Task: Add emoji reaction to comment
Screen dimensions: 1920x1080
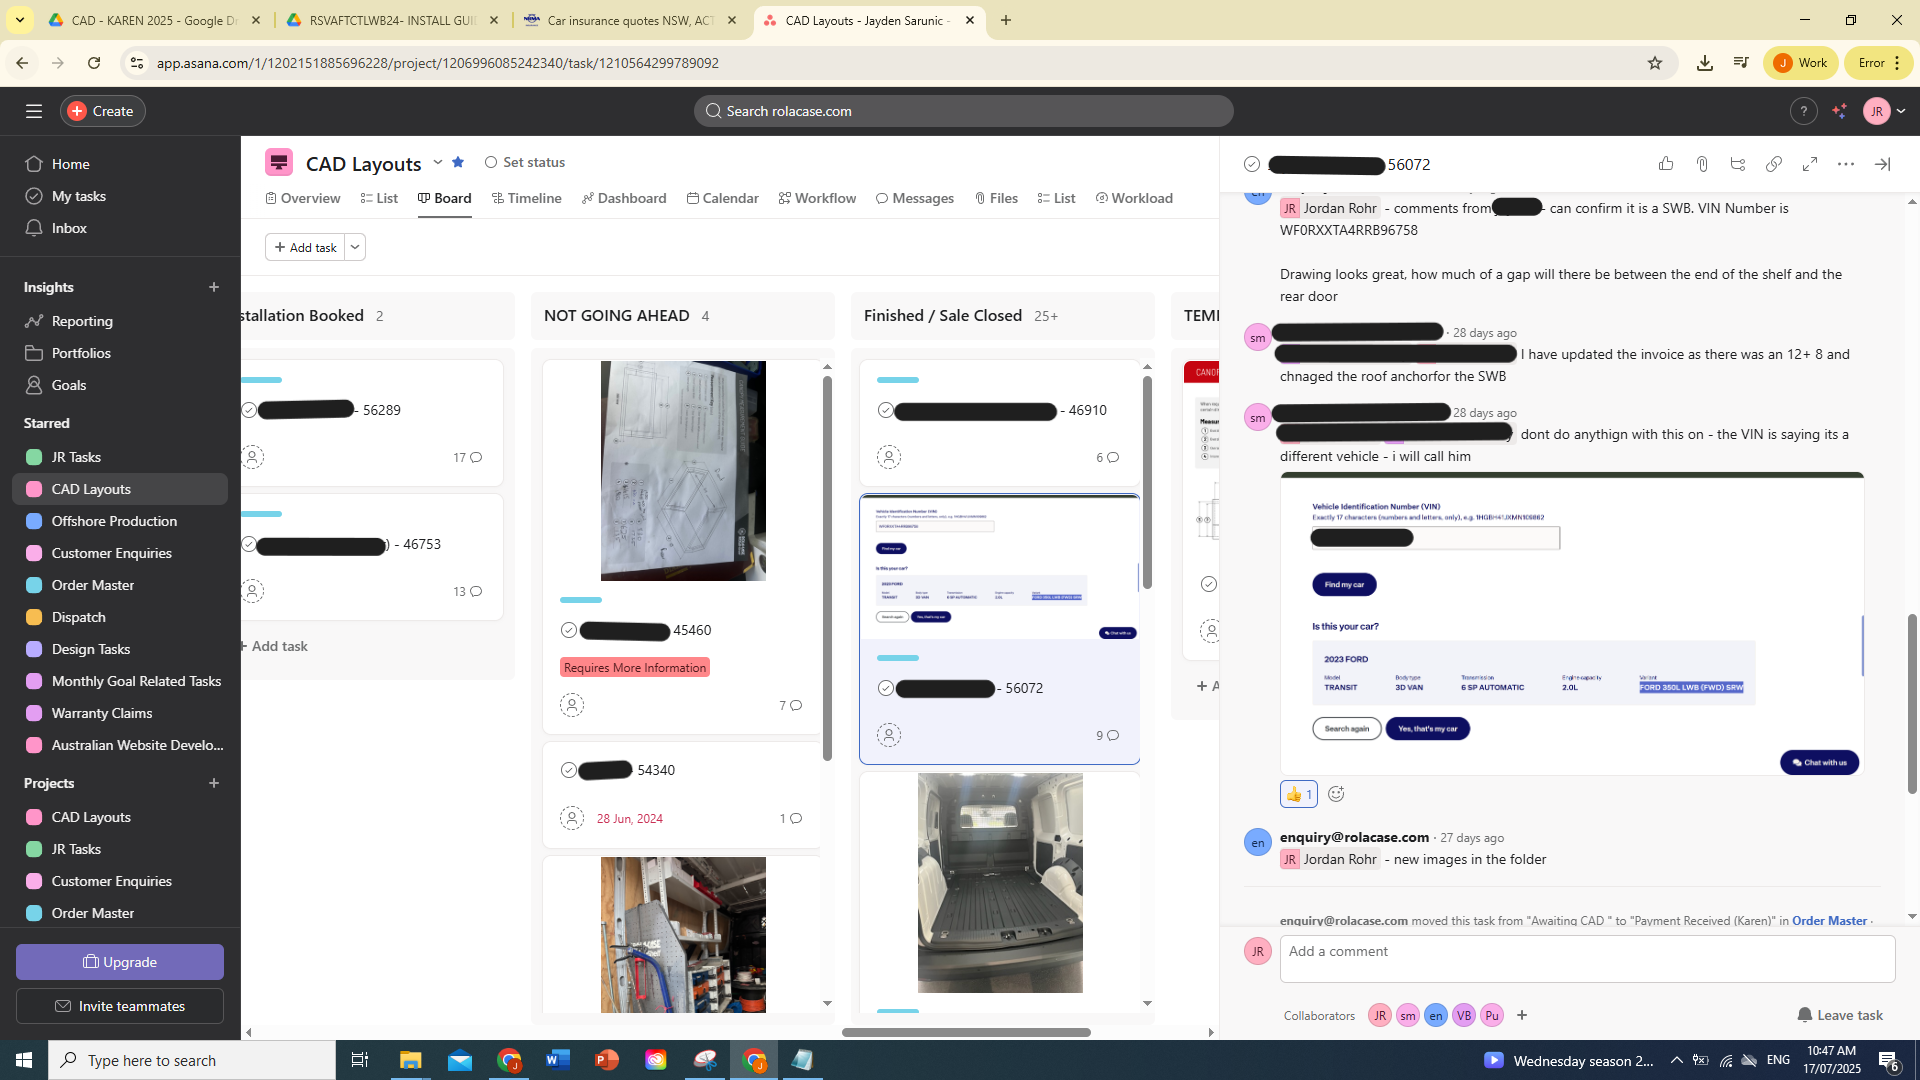Action: click(x=1336, y=794)
